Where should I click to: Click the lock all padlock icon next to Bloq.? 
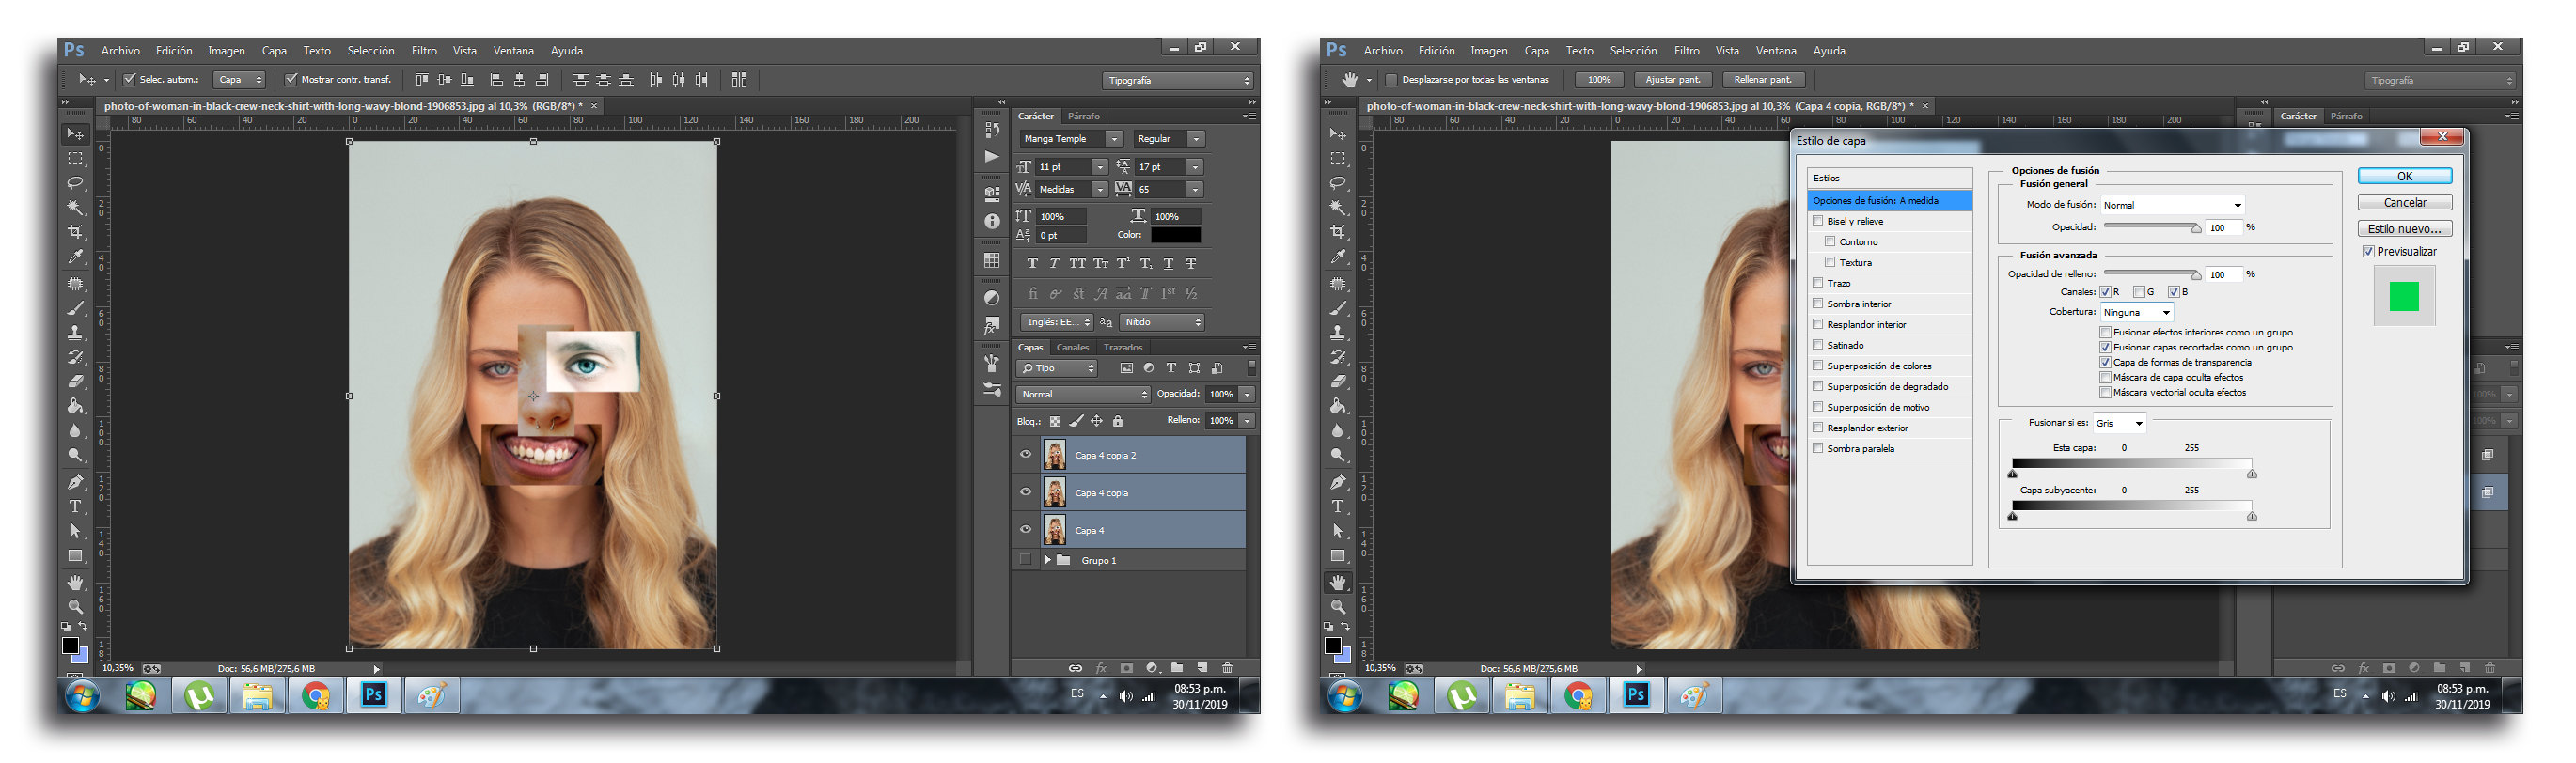[1118, 421]
